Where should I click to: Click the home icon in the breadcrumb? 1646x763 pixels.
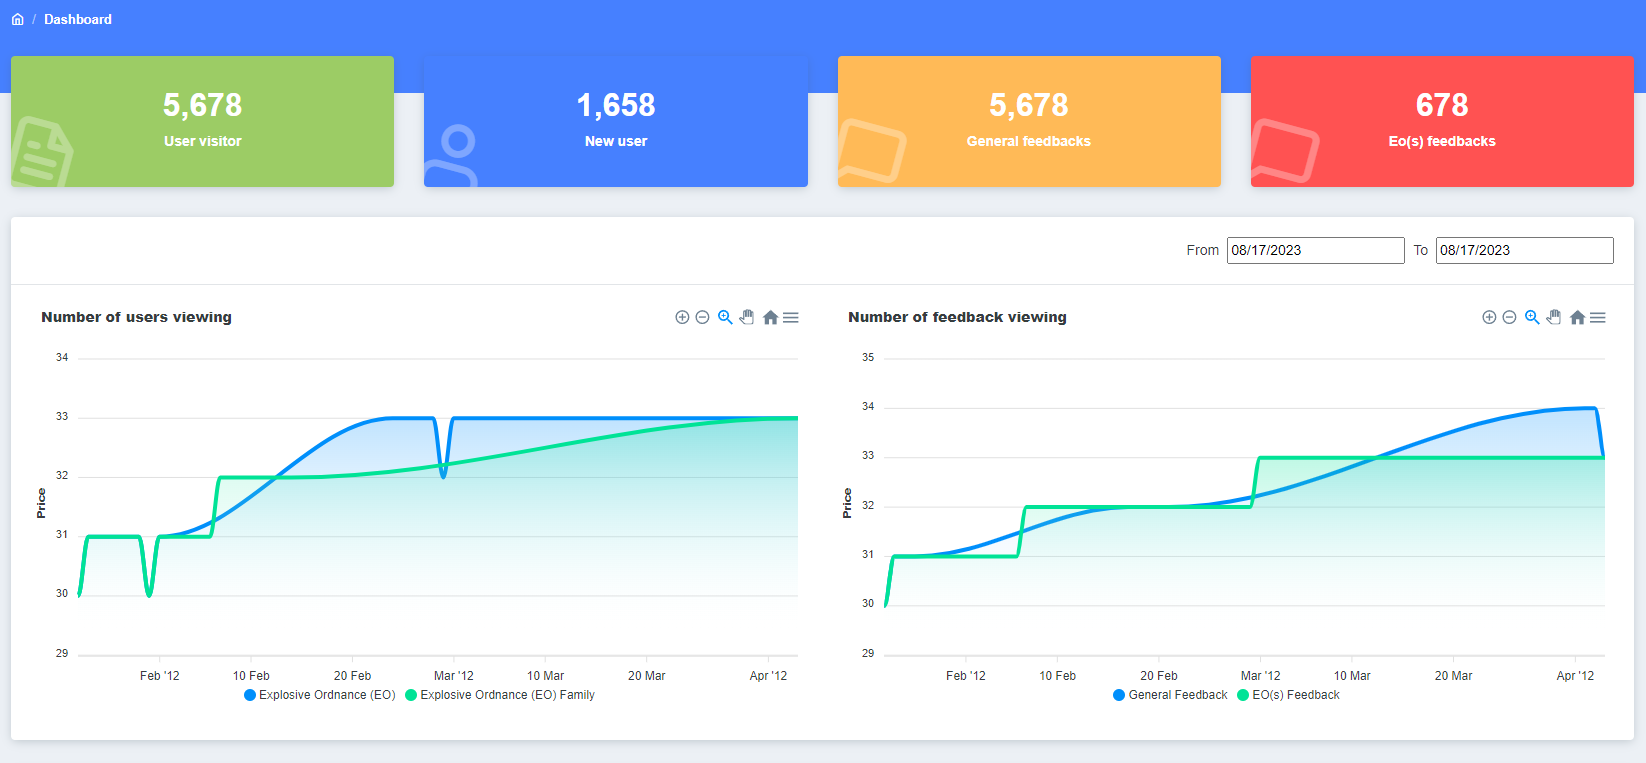click(x=17, y=19)
